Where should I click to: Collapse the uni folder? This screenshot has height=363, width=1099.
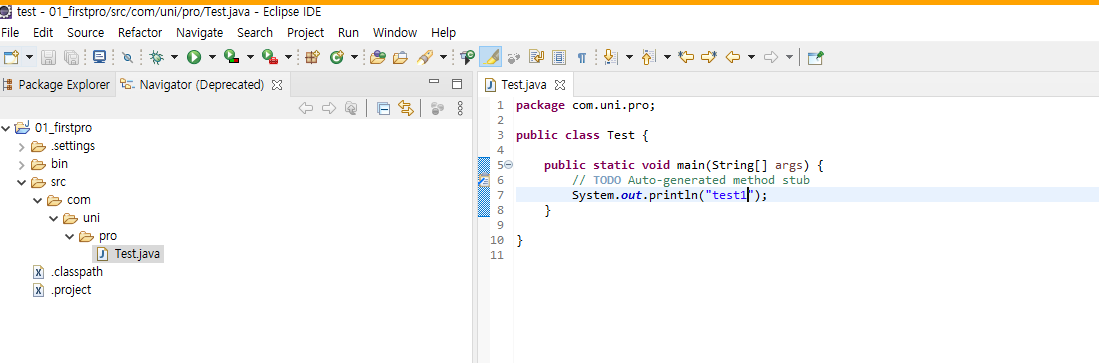[54, 218]
